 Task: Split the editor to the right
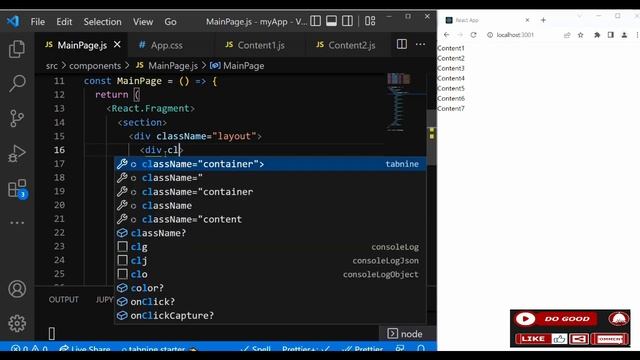tap(402, 44)
